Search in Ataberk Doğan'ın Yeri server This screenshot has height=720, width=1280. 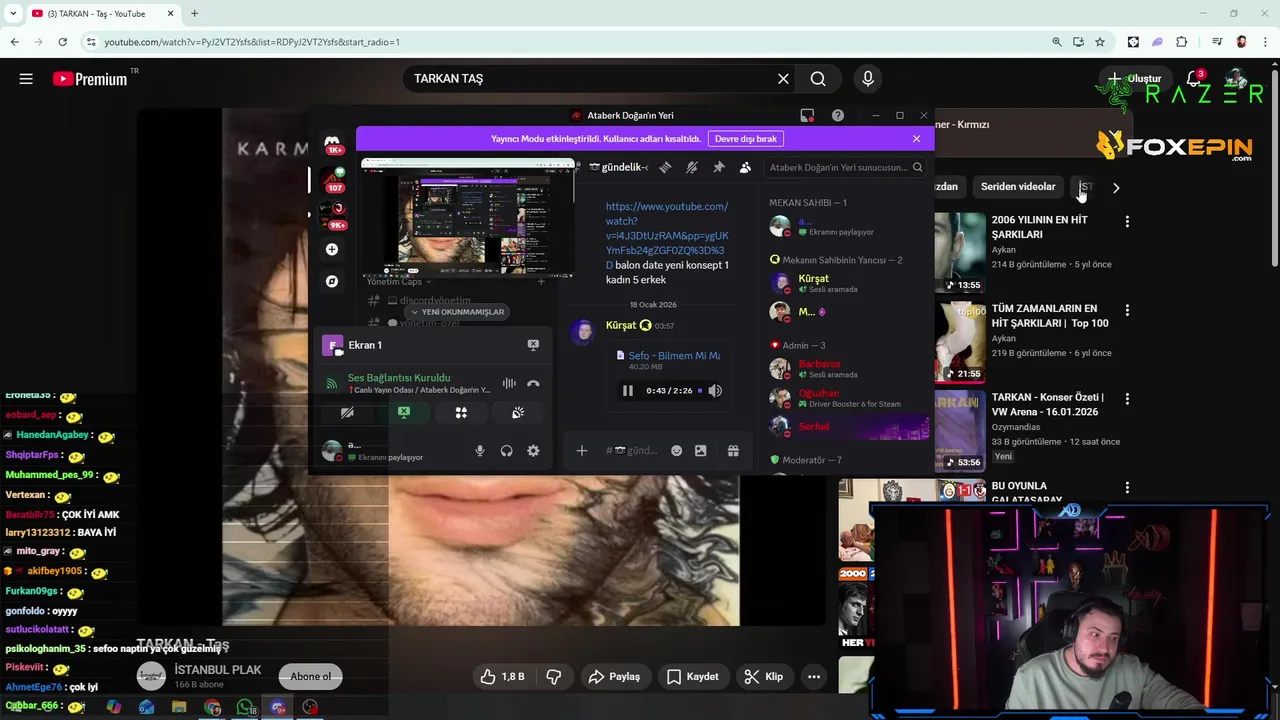(x=846, y=167)
